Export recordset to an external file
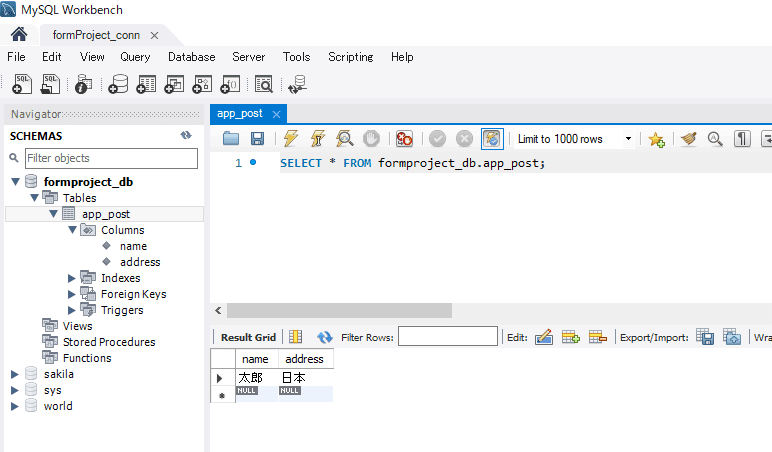Image resolution: width=772 pixels, height=452 pixels. [705, 337]
